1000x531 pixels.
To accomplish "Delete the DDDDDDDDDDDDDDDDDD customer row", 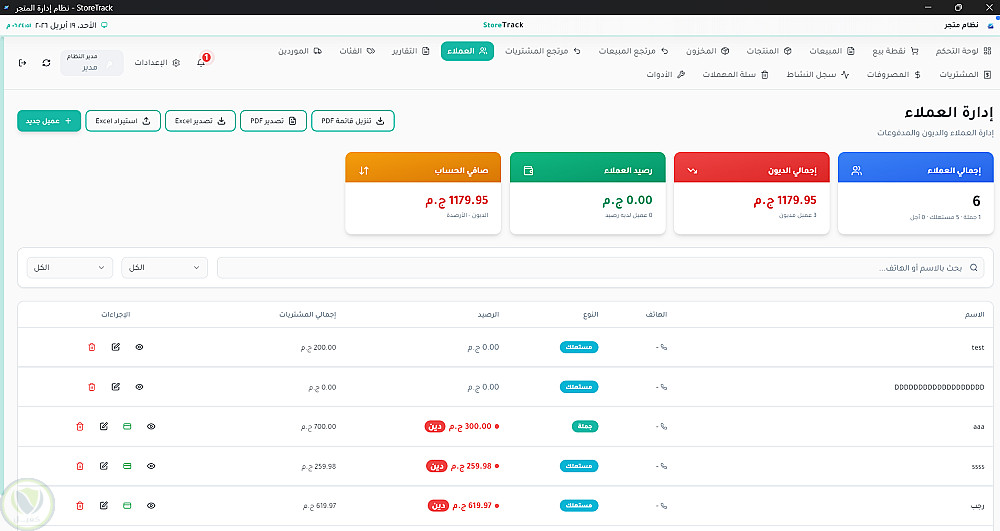I will [x=92, y=387].
